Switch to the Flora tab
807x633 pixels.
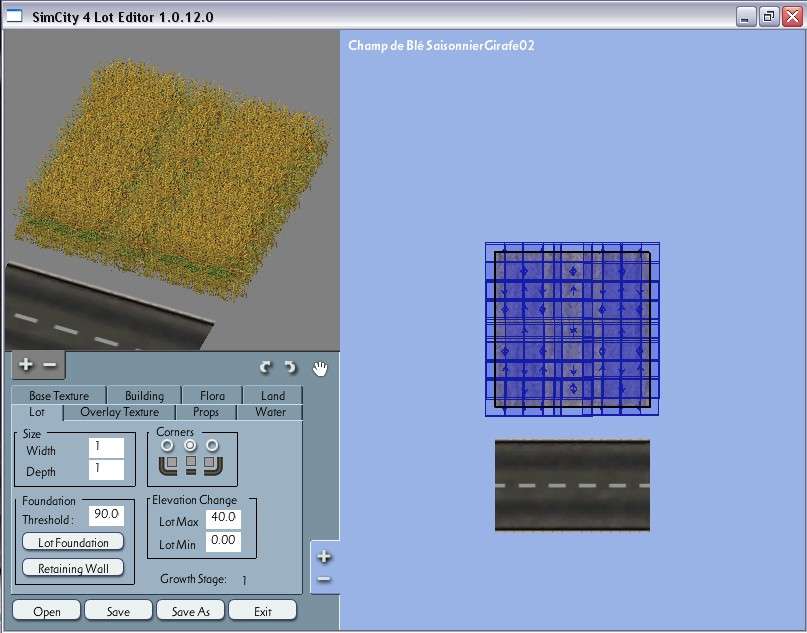click(212, 395)
